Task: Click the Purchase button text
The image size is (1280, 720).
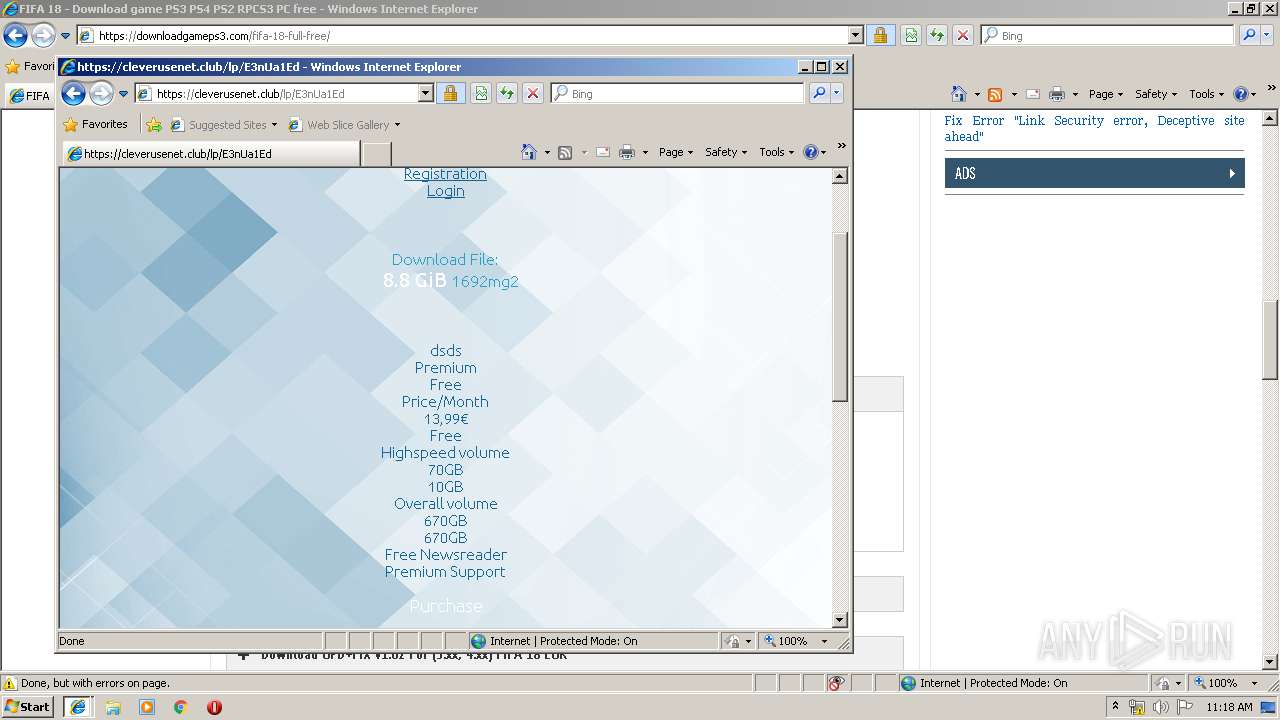Action: coord(446,606)
